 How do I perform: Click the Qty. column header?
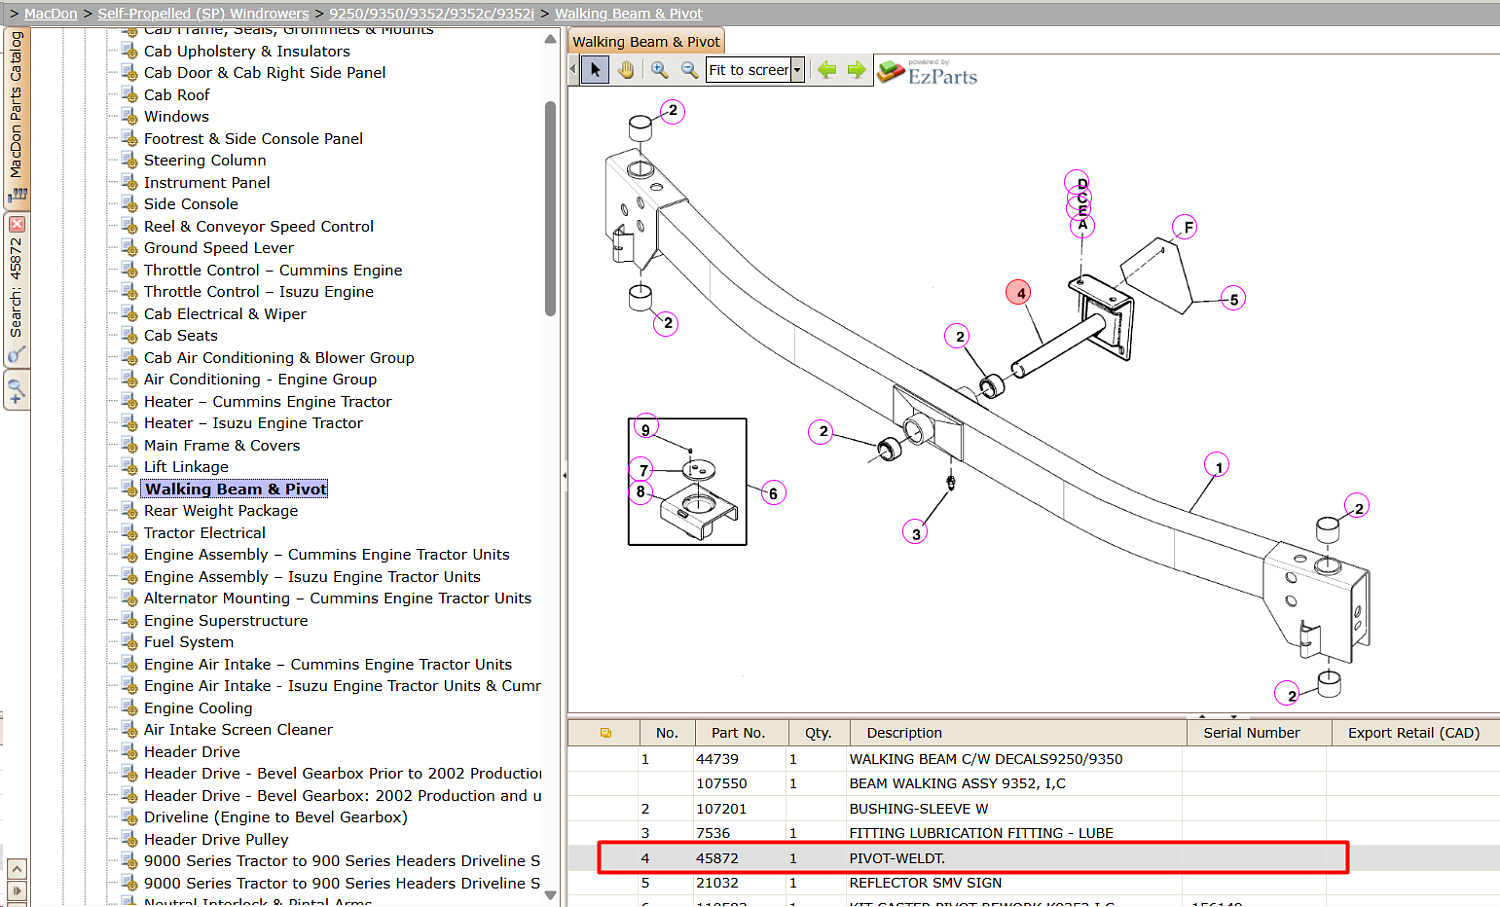point(818,733)
